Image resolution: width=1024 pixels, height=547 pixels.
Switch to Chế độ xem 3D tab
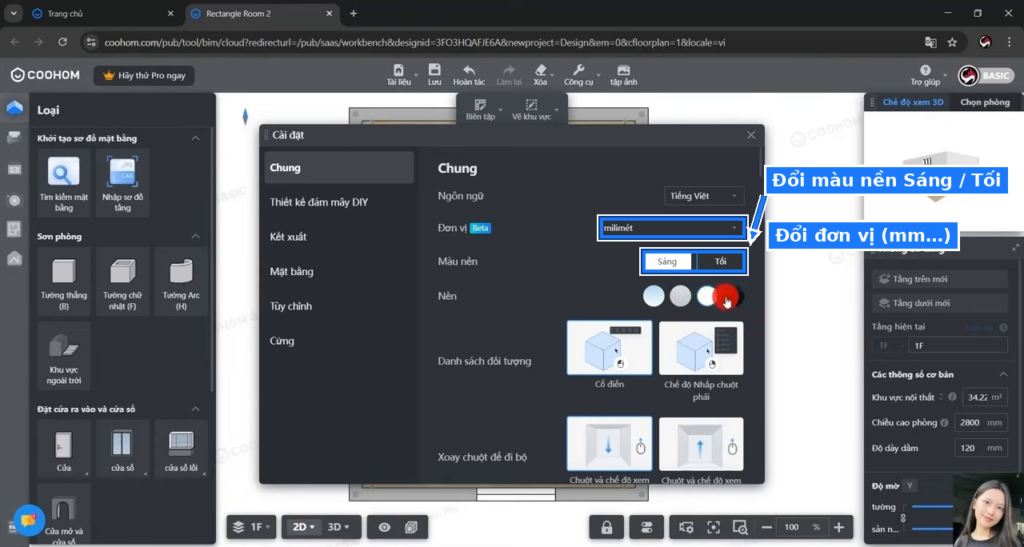[912, 102]
